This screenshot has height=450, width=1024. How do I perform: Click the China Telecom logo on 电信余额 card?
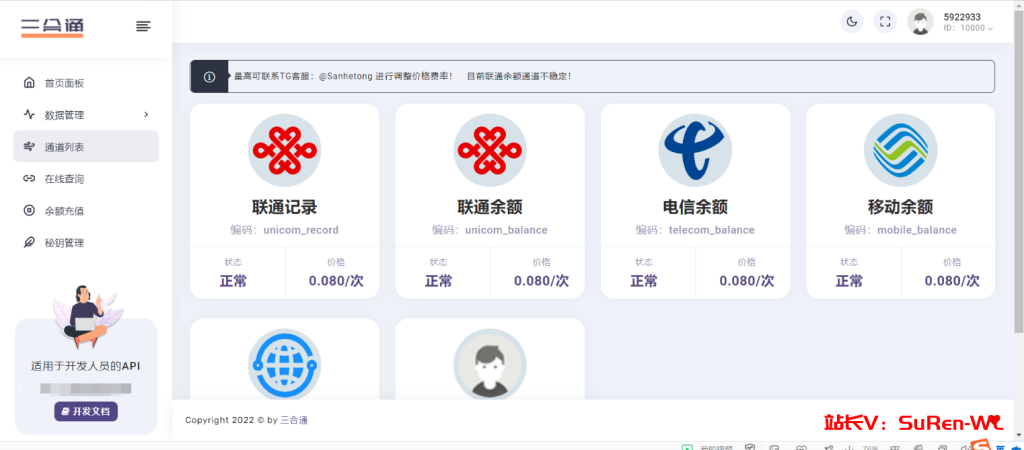tap(695, 150)
